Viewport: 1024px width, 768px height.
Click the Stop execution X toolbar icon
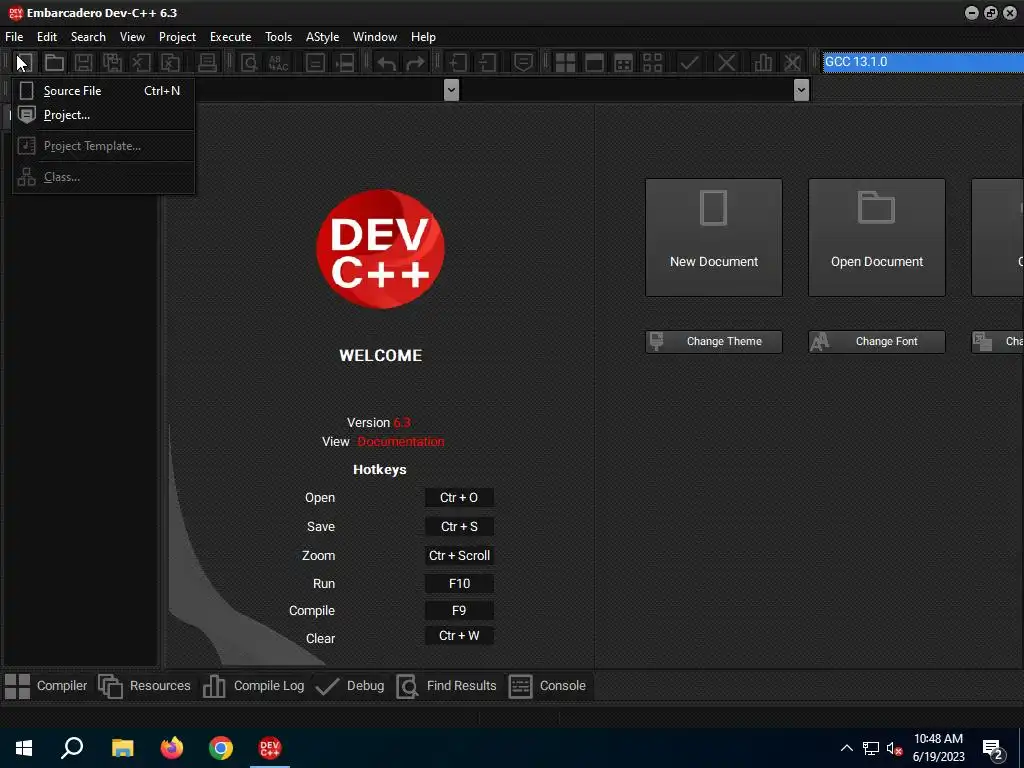click(726, 63)
